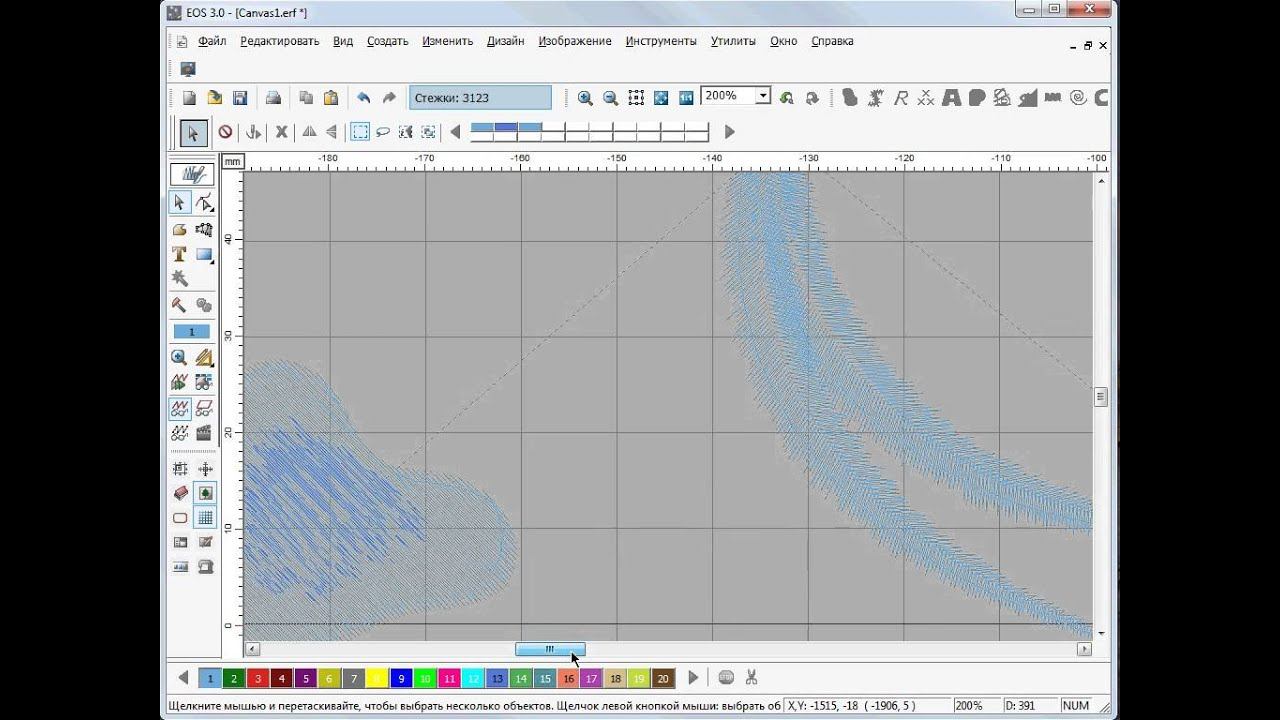Screen dimensions: 1280x720
Task: Click the eraser icon in toolbox
Action: pyautogui.click(x=180, y=493)
